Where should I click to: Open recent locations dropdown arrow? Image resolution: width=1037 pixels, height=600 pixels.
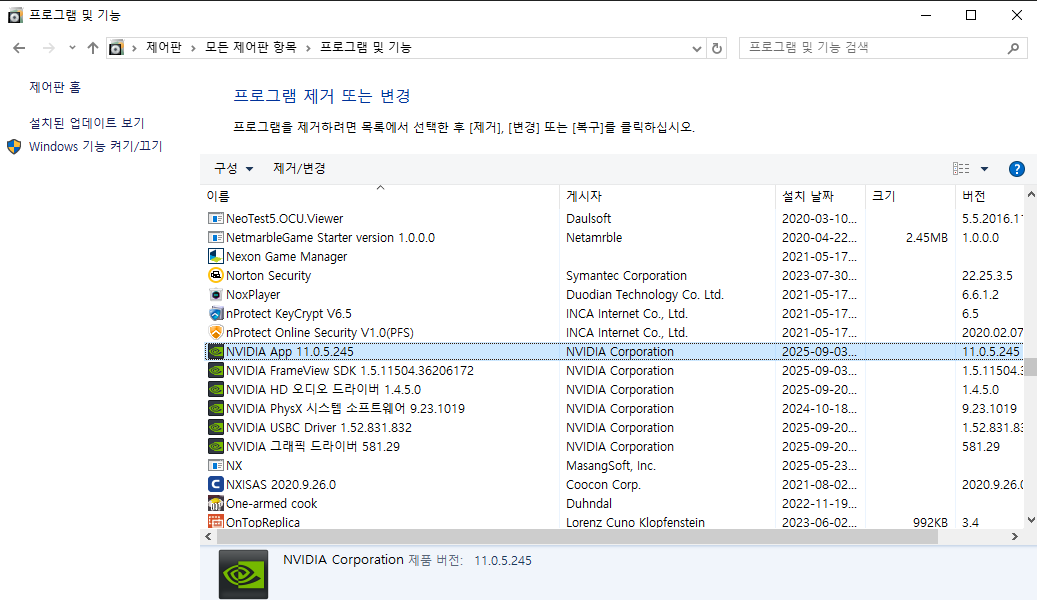[72, 48]
